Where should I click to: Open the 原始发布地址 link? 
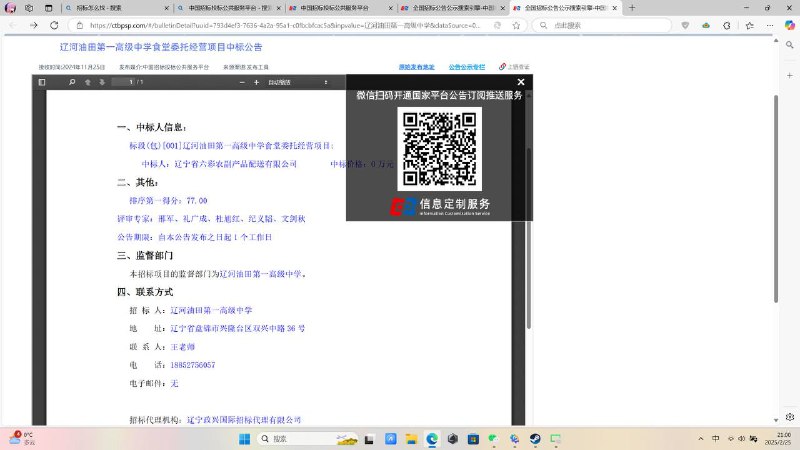(x=417, y=67)
